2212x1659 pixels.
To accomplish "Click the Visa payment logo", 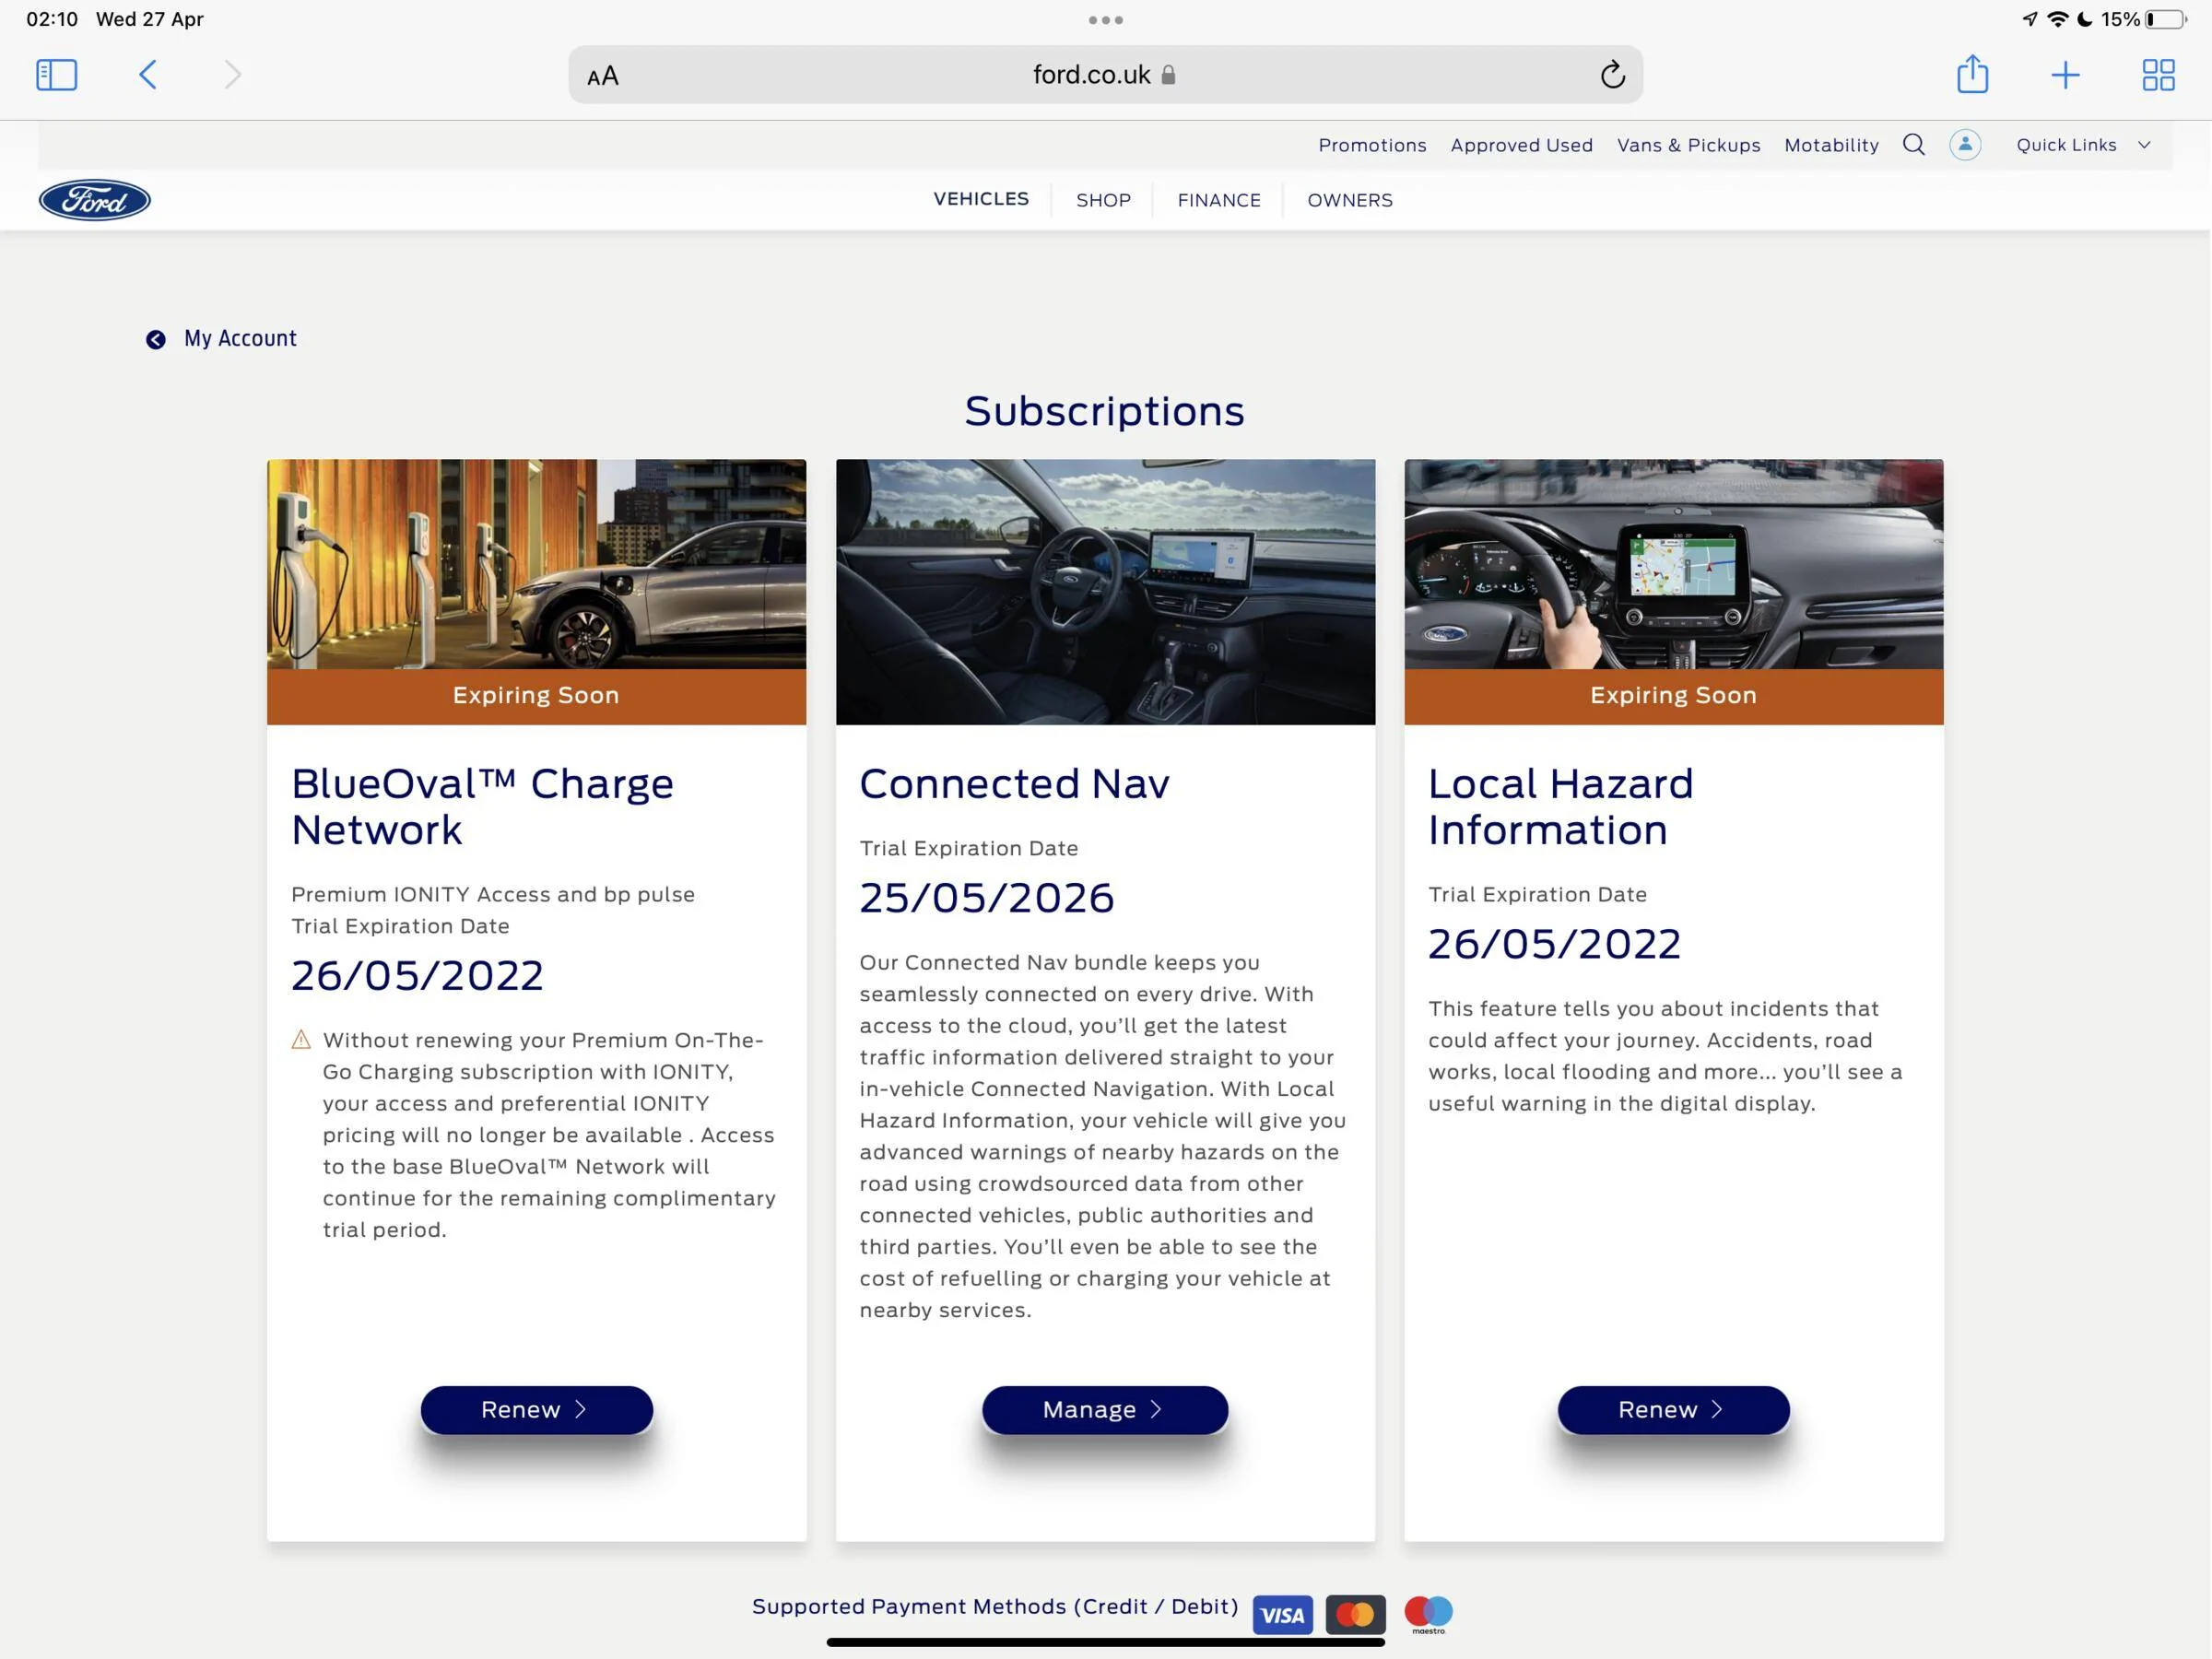I will (x=1282, y=1614).
